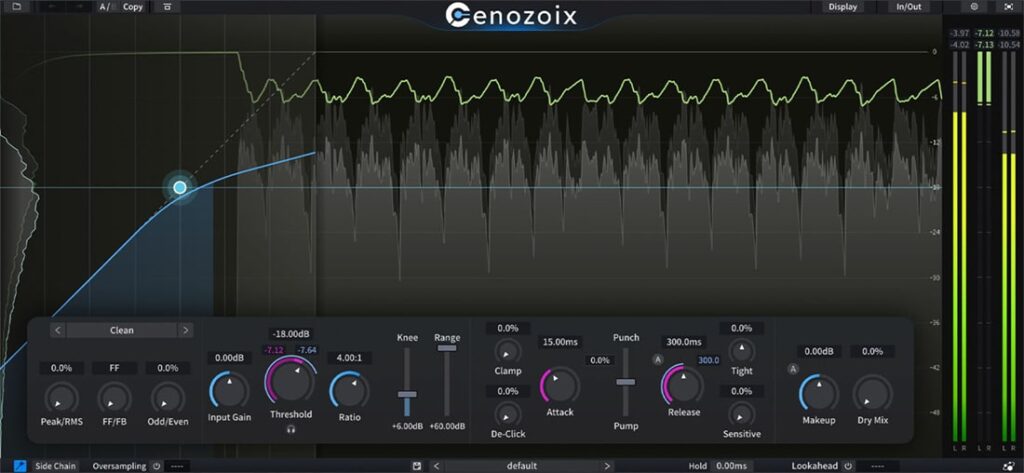This screenshot has width=1024, height=473.
Task: Adjust the FF/FB knob
Action: coord(114,398)
